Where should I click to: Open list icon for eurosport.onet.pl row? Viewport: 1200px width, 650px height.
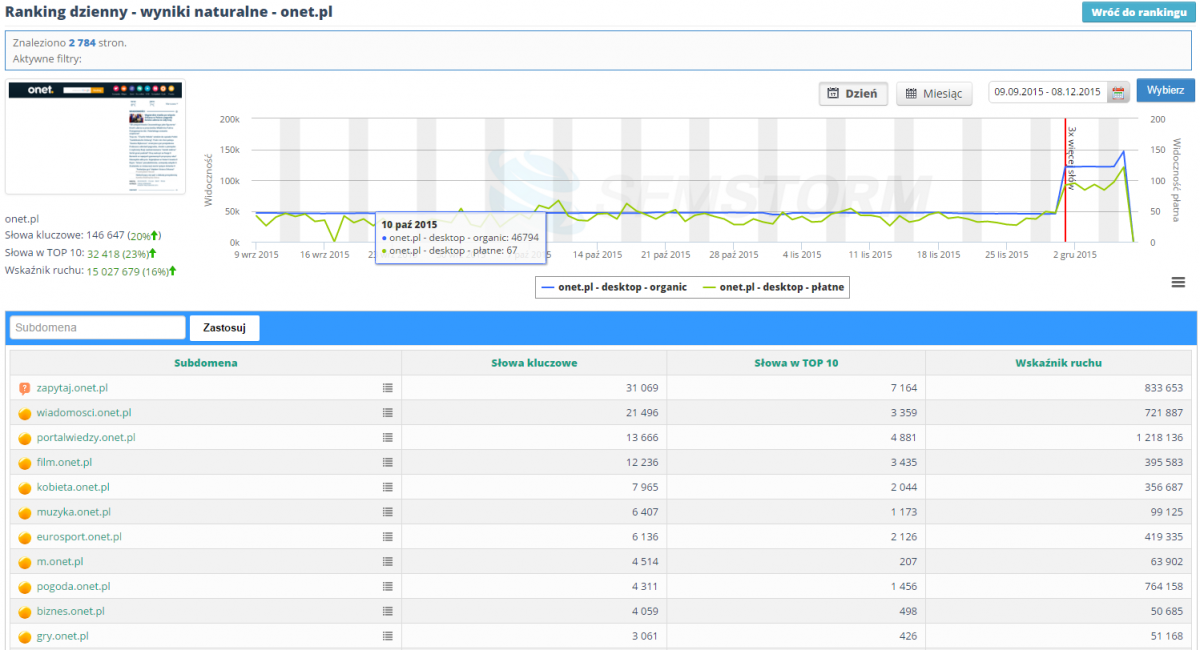pos(387,537)
